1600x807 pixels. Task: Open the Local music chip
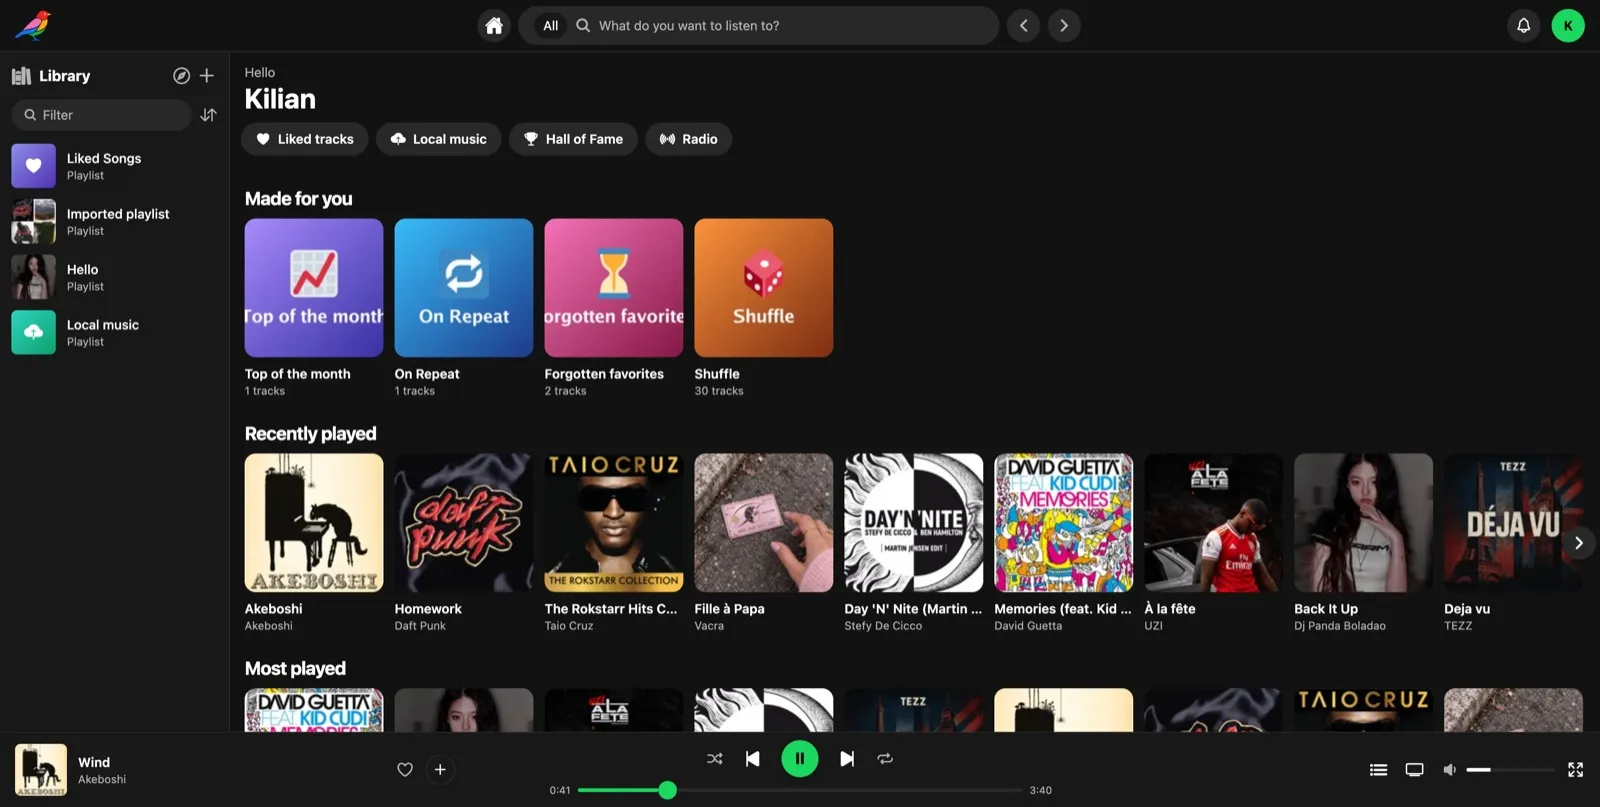click(x=439, y=139)
